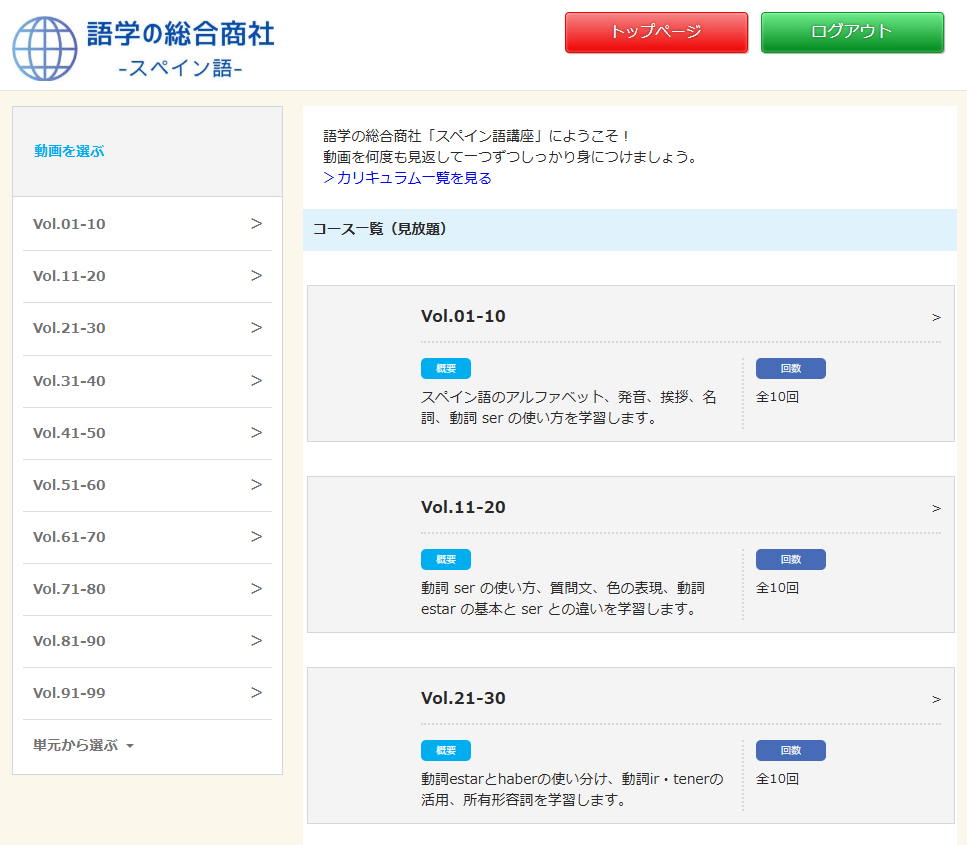Screen dimensions: 967x845
Task: Click the arrow beside sidebar Vol.31-40
Action: click(256, 380)
